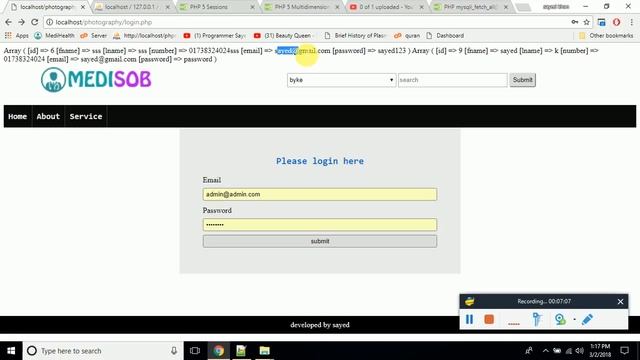Open the People icon in taskbar
This screenshot has height=360, width=640.
coord(529,351)
